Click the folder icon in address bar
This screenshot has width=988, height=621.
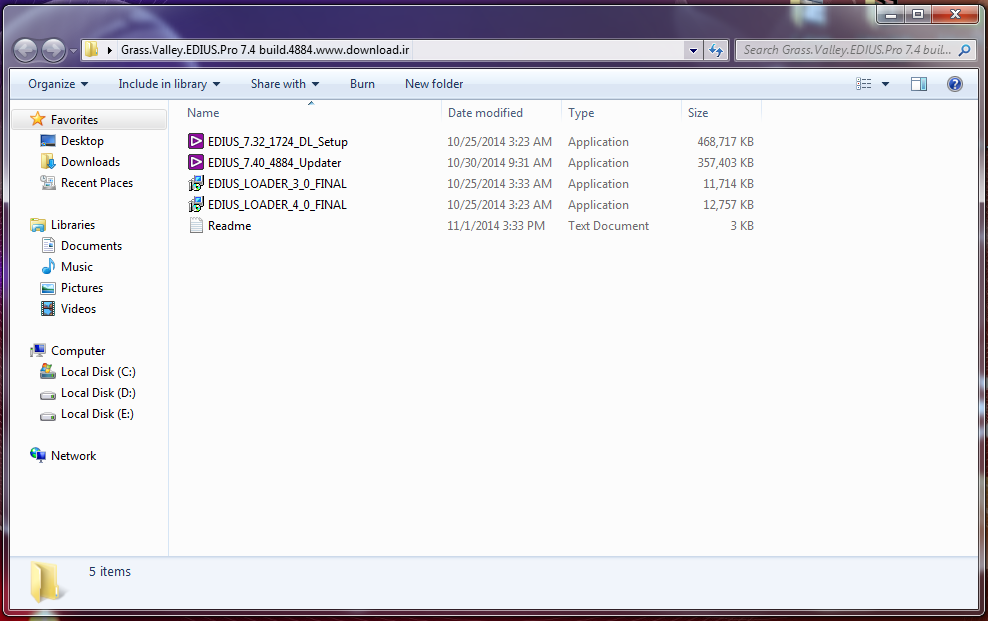point(92,50)
